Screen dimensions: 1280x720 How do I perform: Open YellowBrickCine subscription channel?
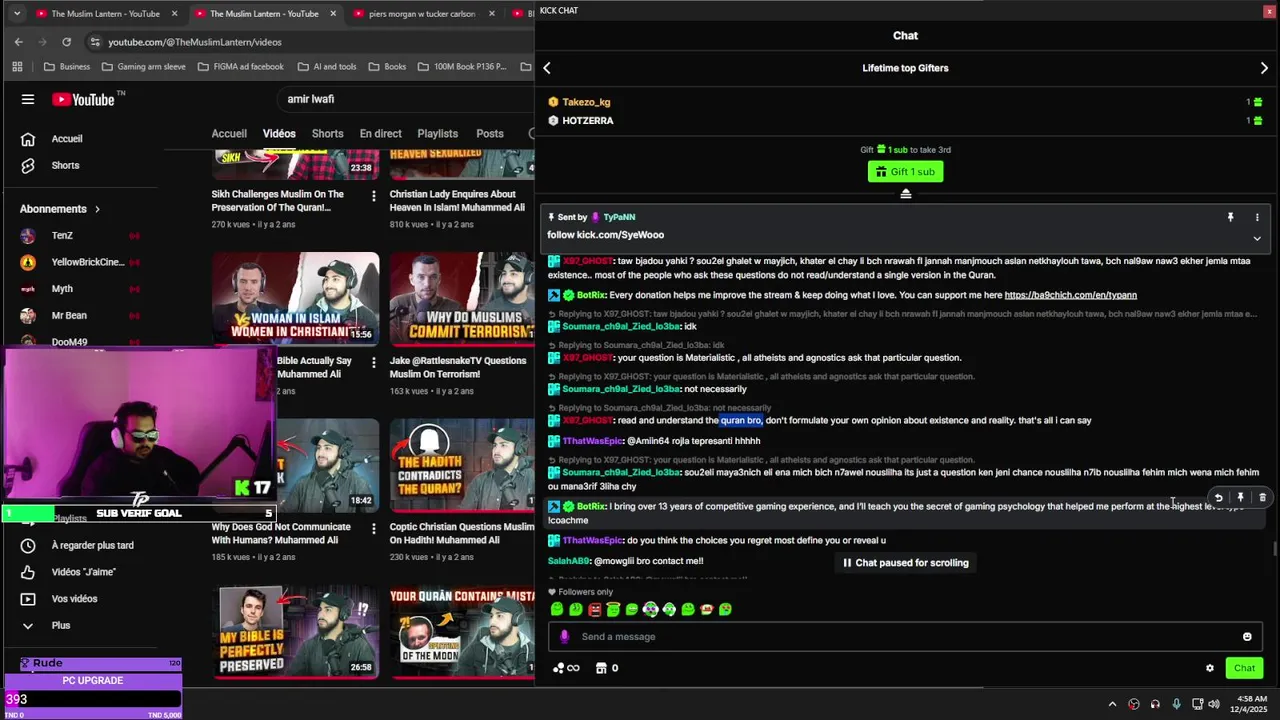coord(90,262)
